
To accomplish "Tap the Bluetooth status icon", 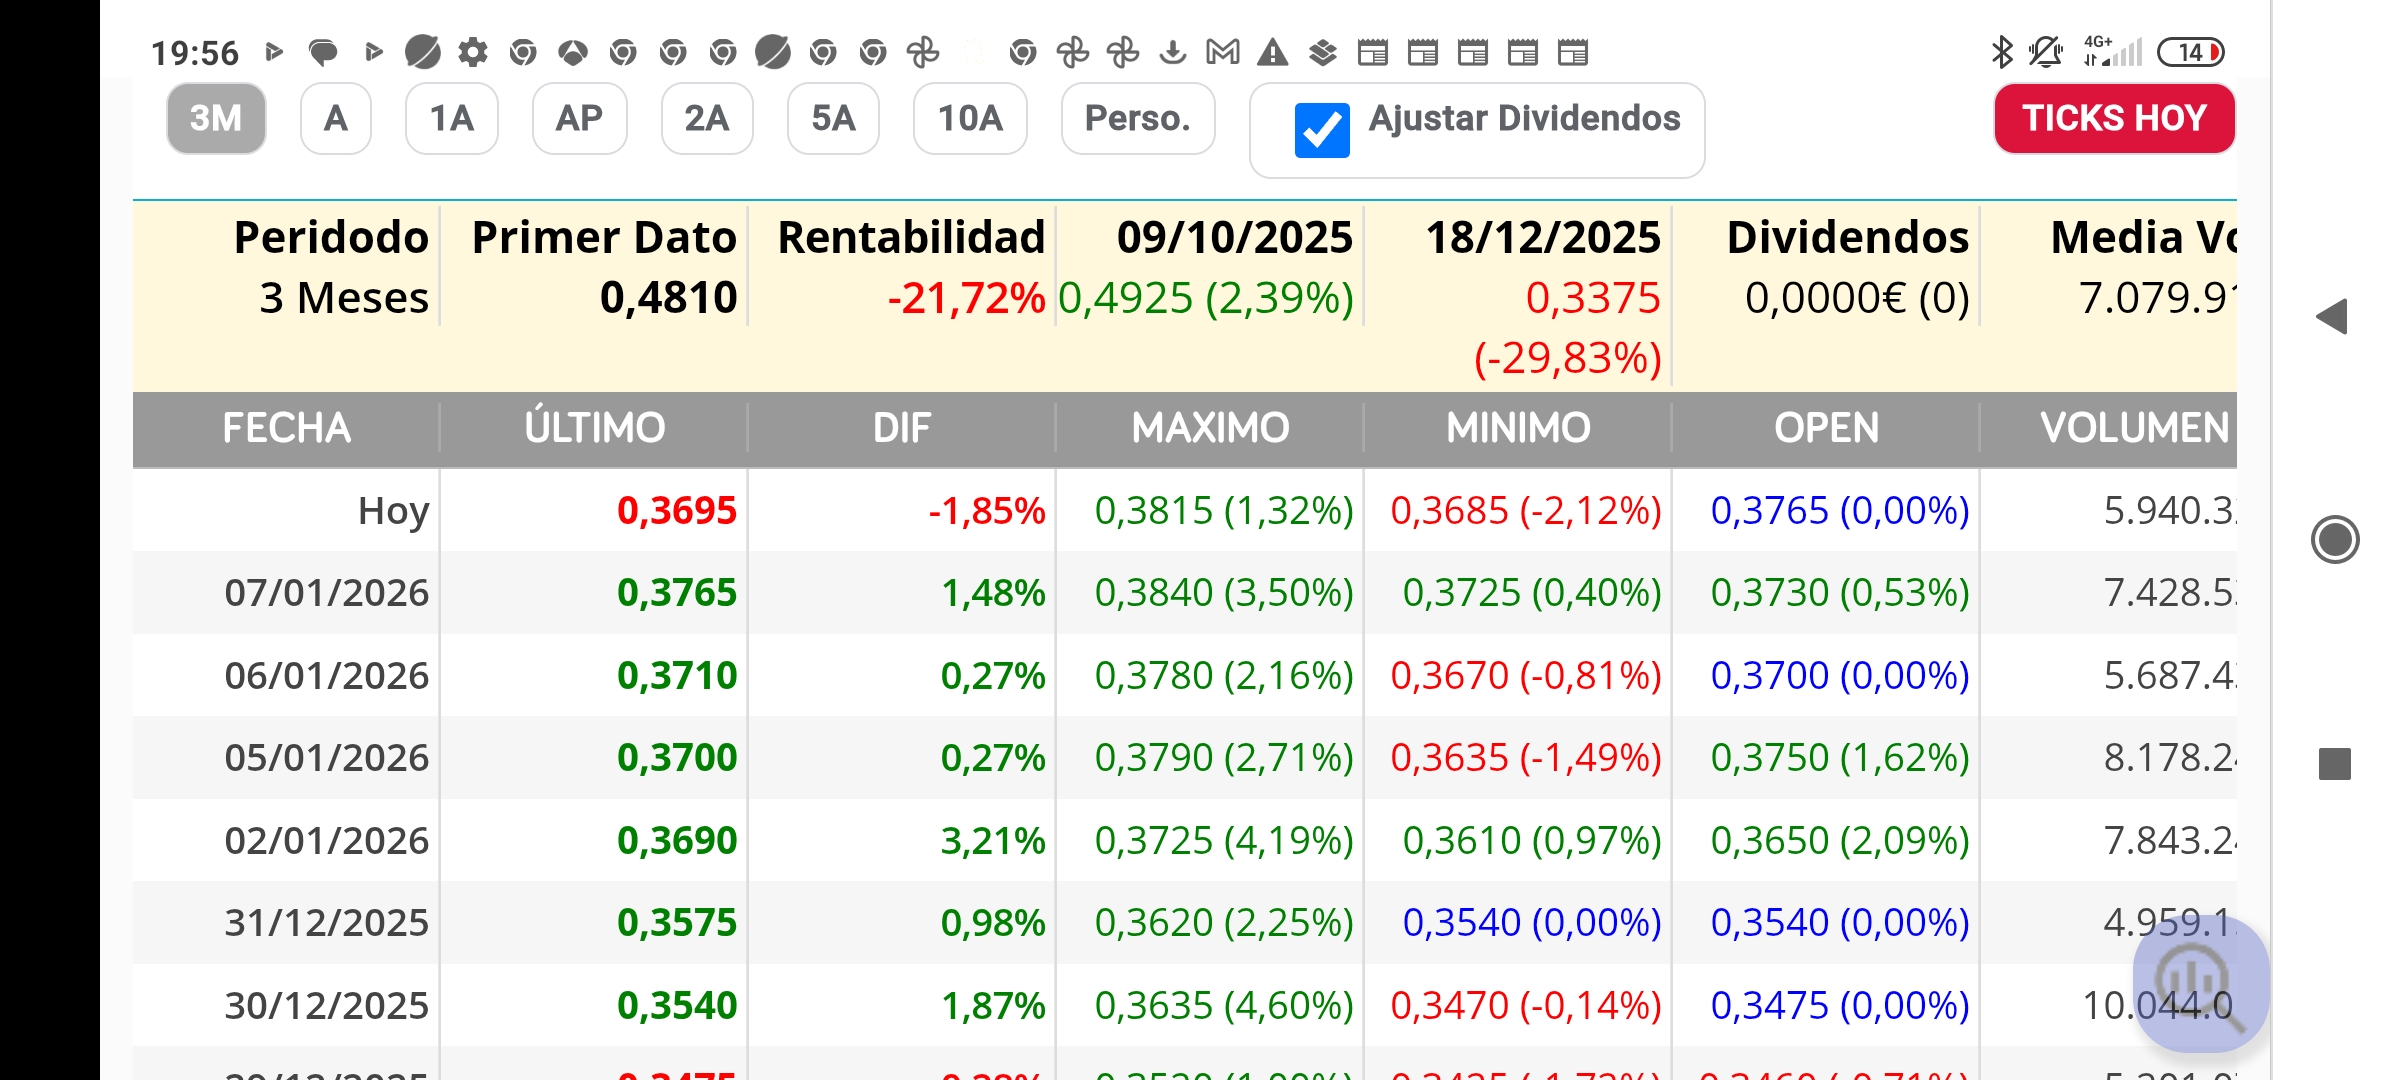I will [2002, 52].
